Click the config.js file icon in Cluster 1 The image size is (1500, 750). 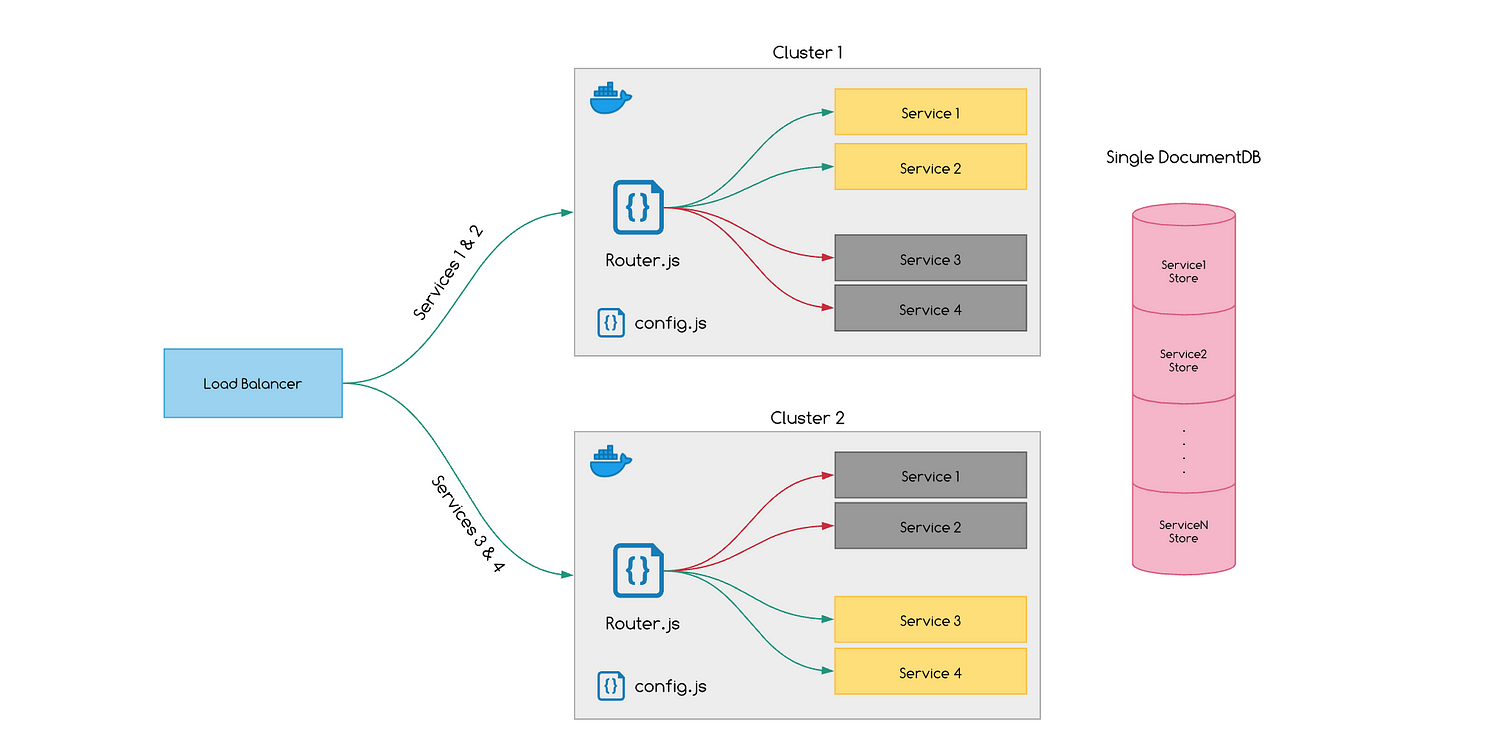(611, 323)
